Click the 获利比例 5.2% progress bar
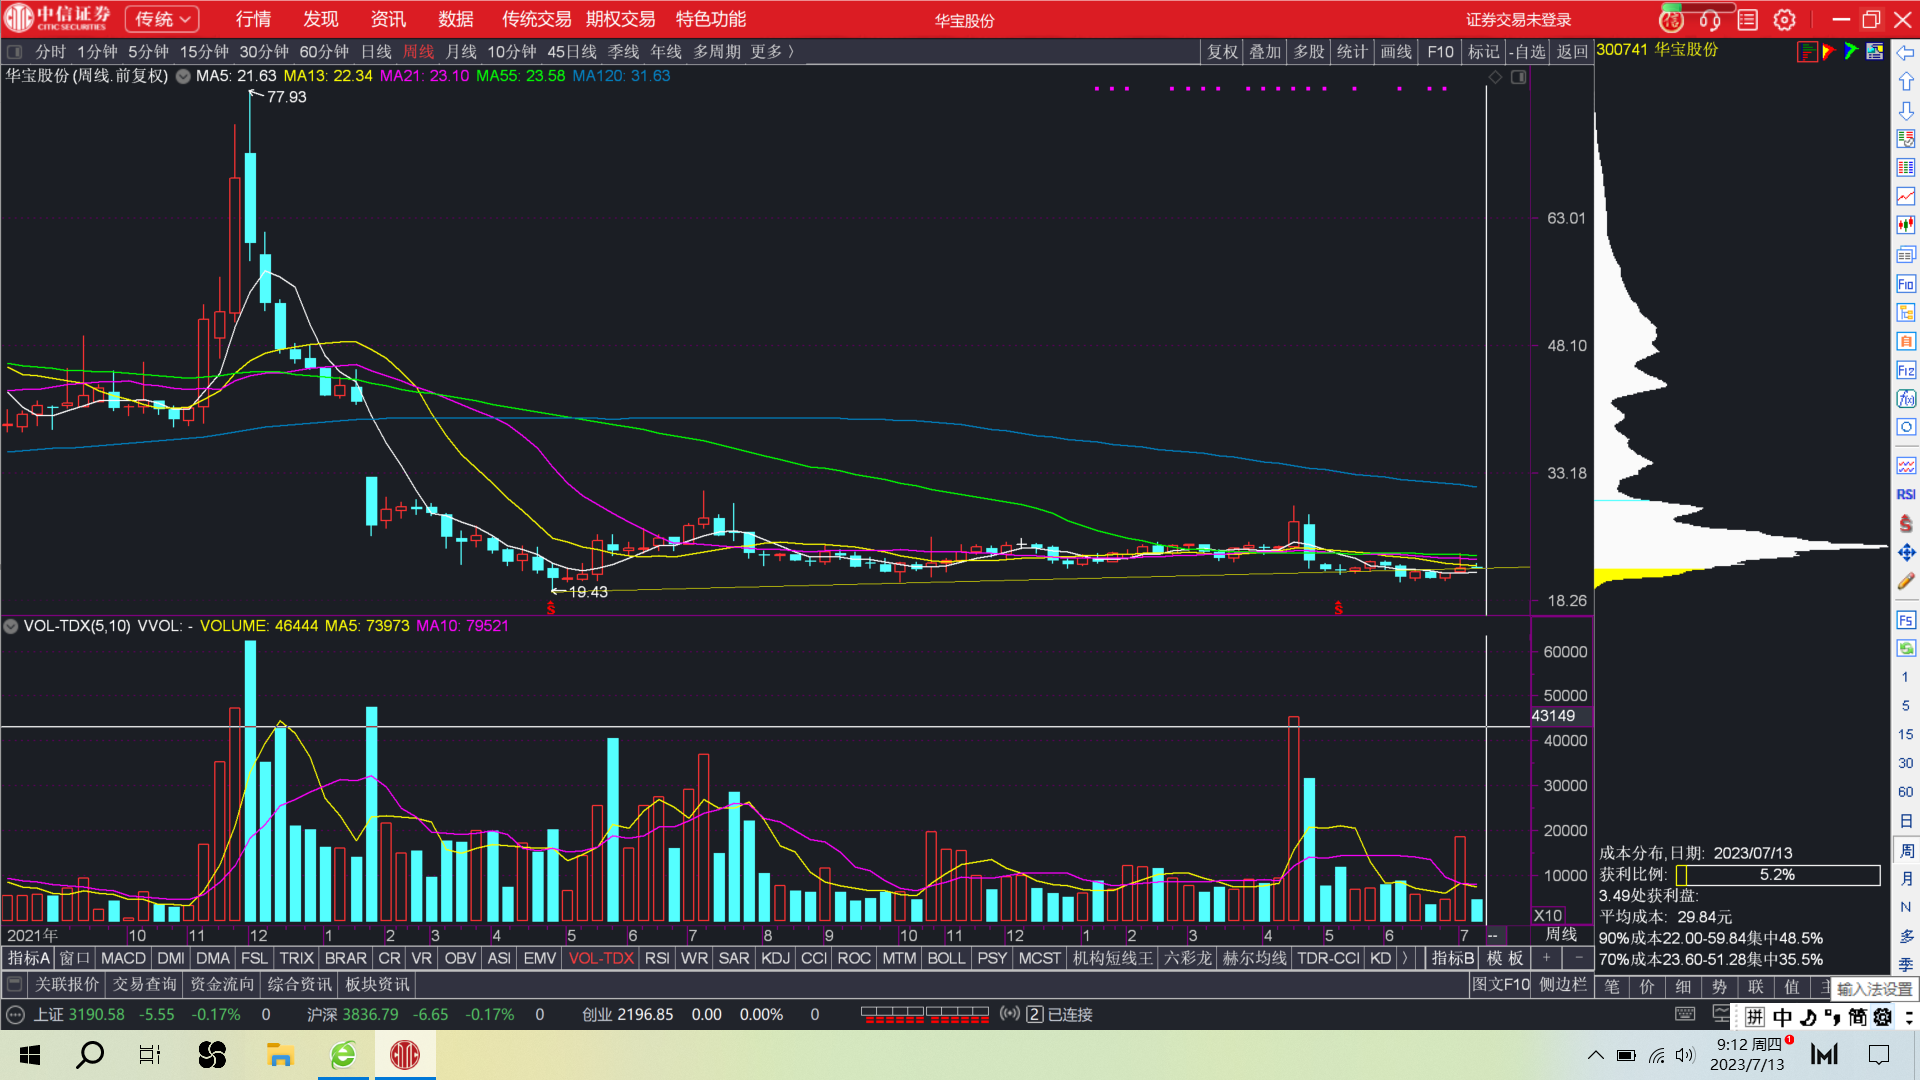The width and height of the screenshot is (1920, 1080). (1777, 875)
